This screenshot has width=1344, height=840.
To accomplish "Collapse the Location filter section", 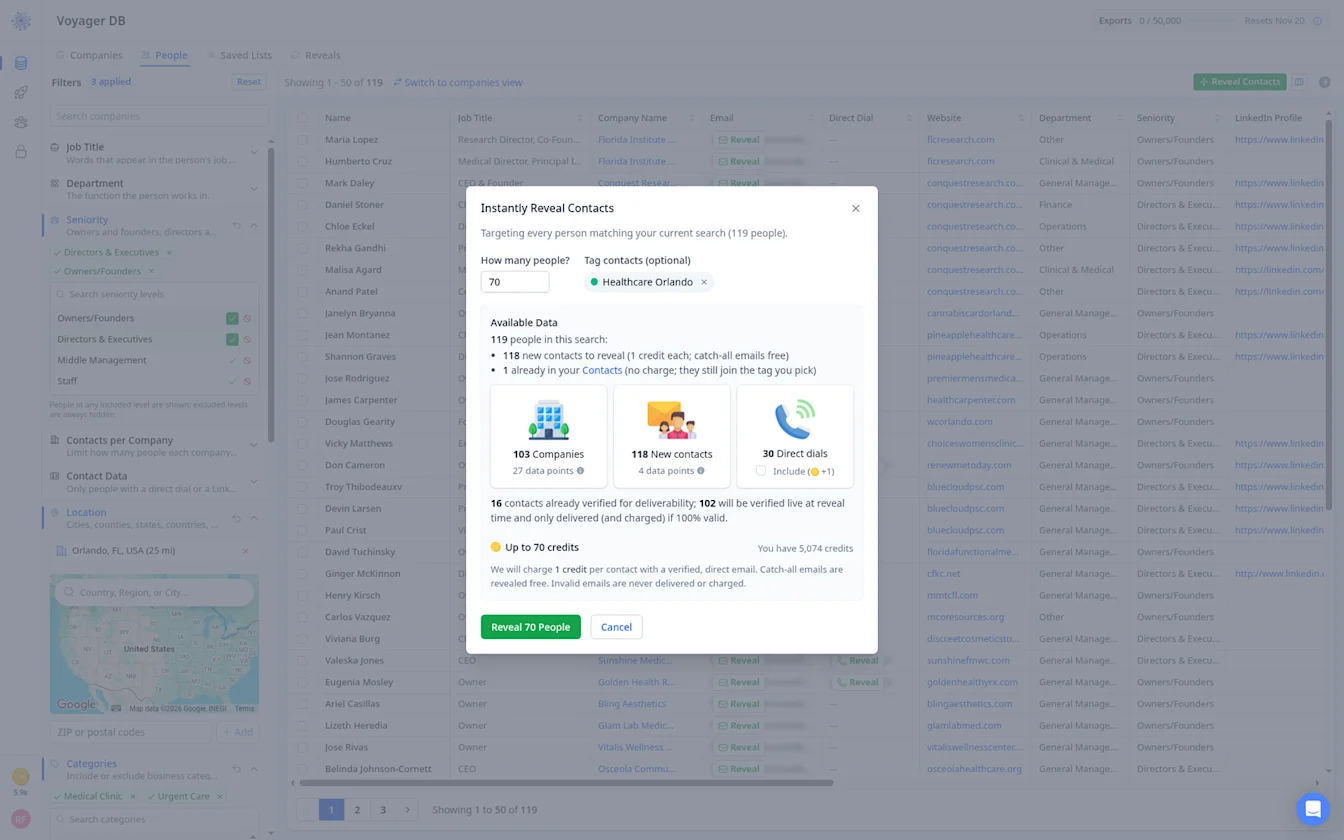I will click(254, 518).
